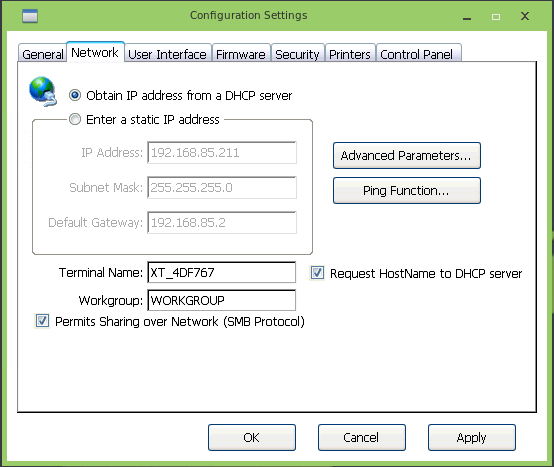Select Enter a static IP address option
The height and width of the screenshot is (467, 554).
pyautogui.click(x=75, y=119)
